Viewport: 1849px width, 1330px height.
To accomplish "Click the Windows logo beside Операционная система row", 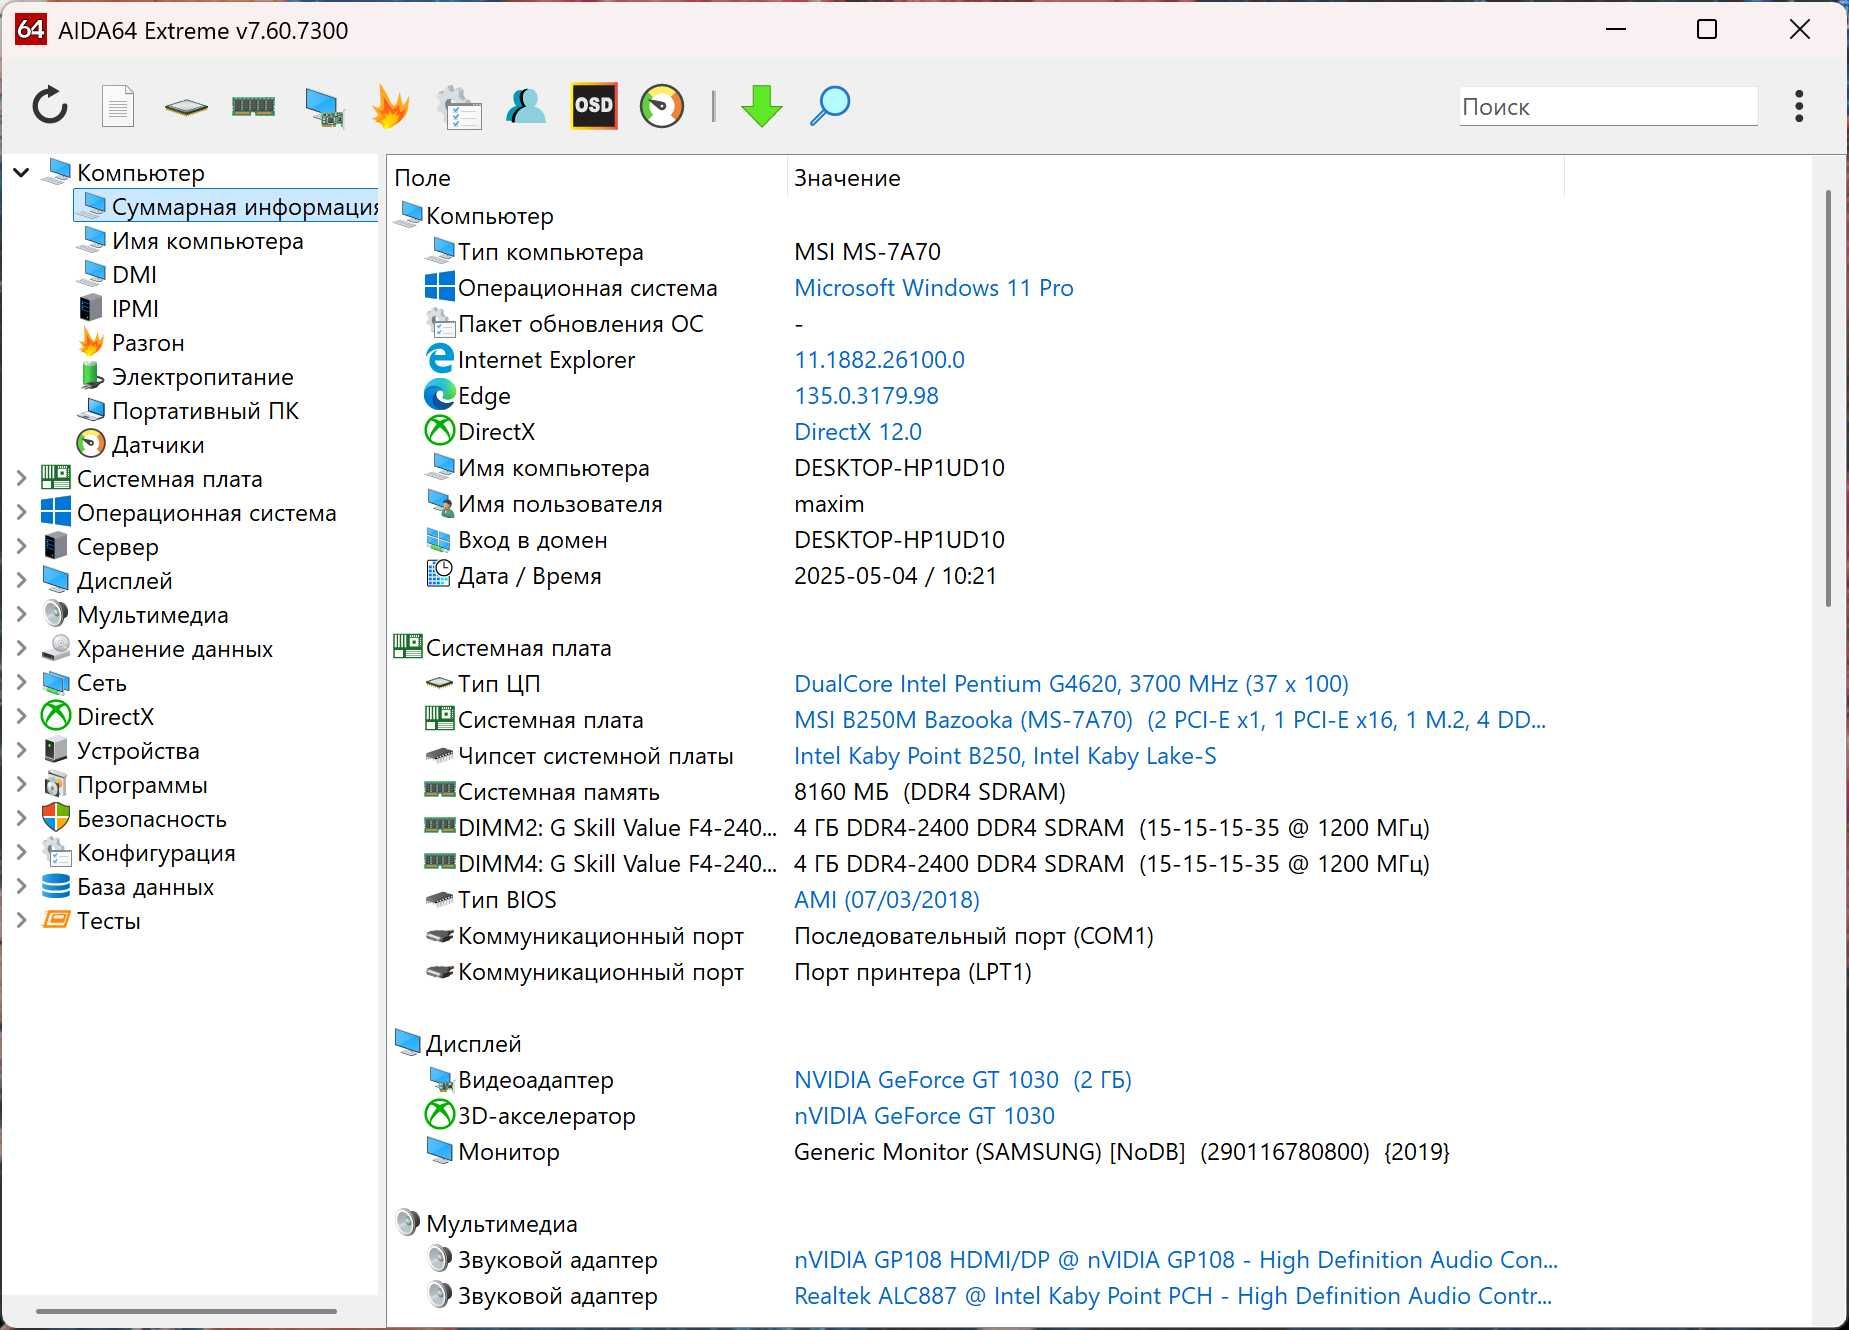I will point(439,288).
